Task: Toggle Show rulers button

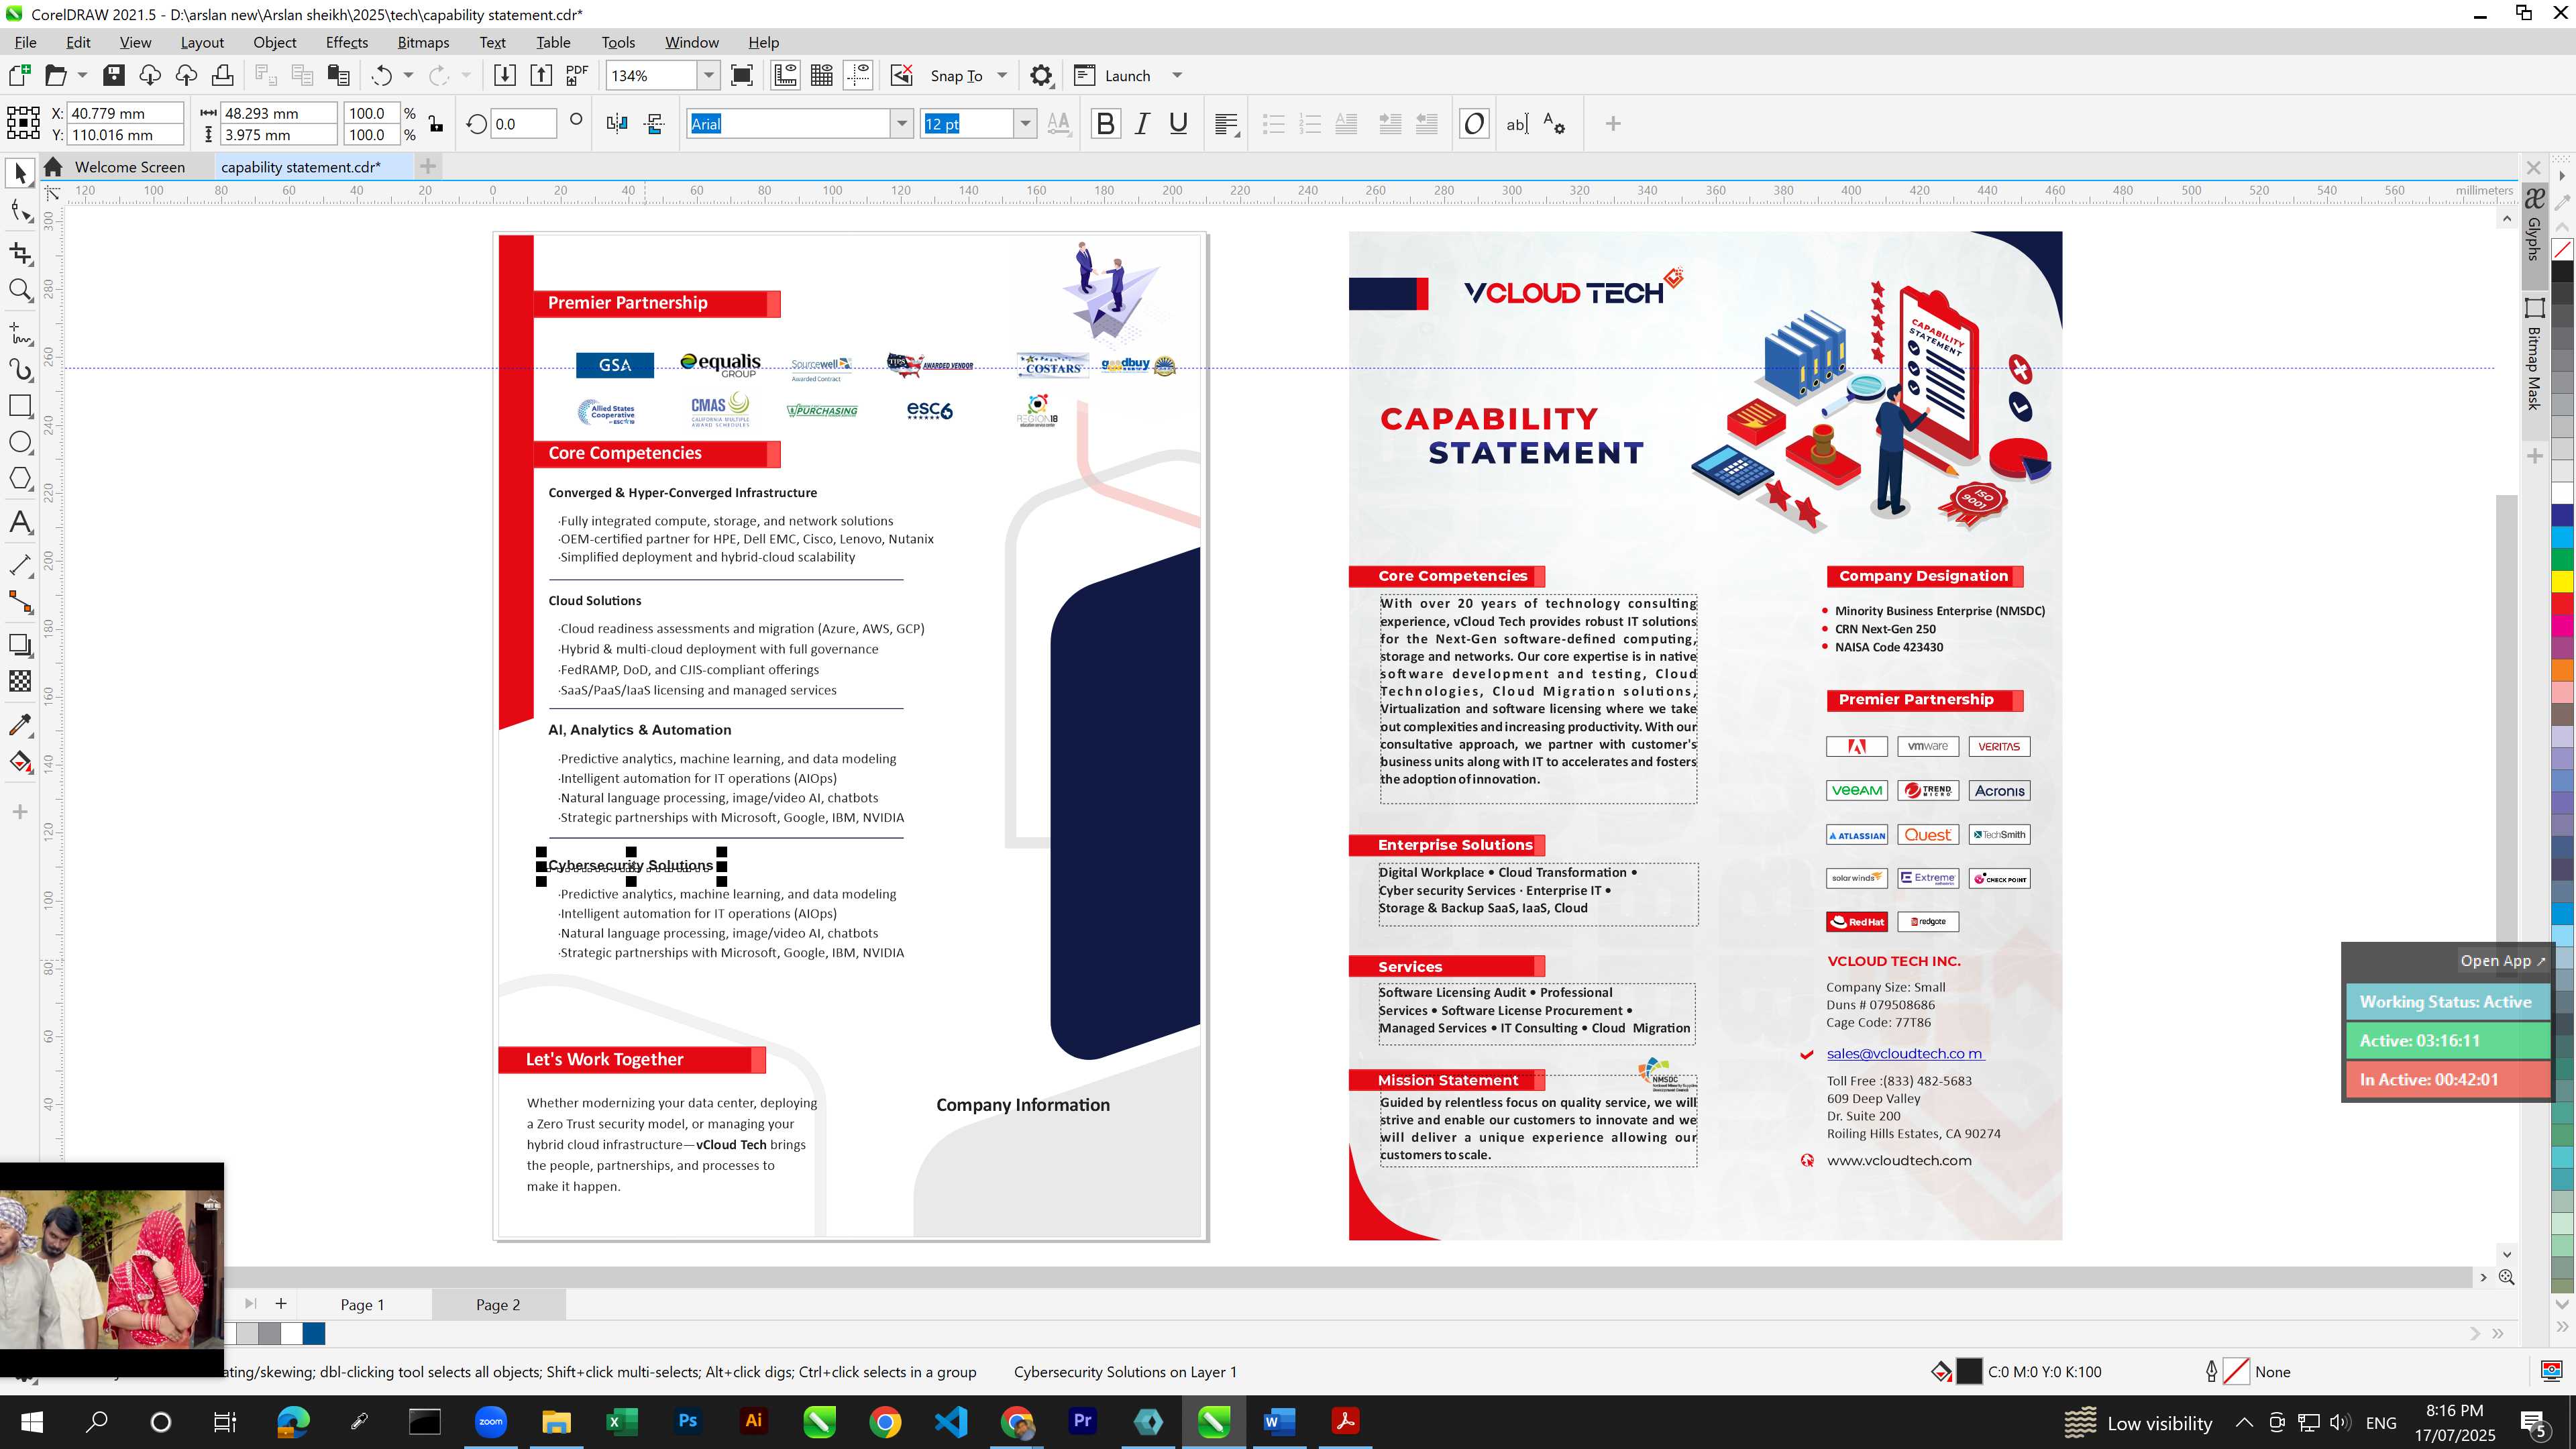Action: coord(786,75)
